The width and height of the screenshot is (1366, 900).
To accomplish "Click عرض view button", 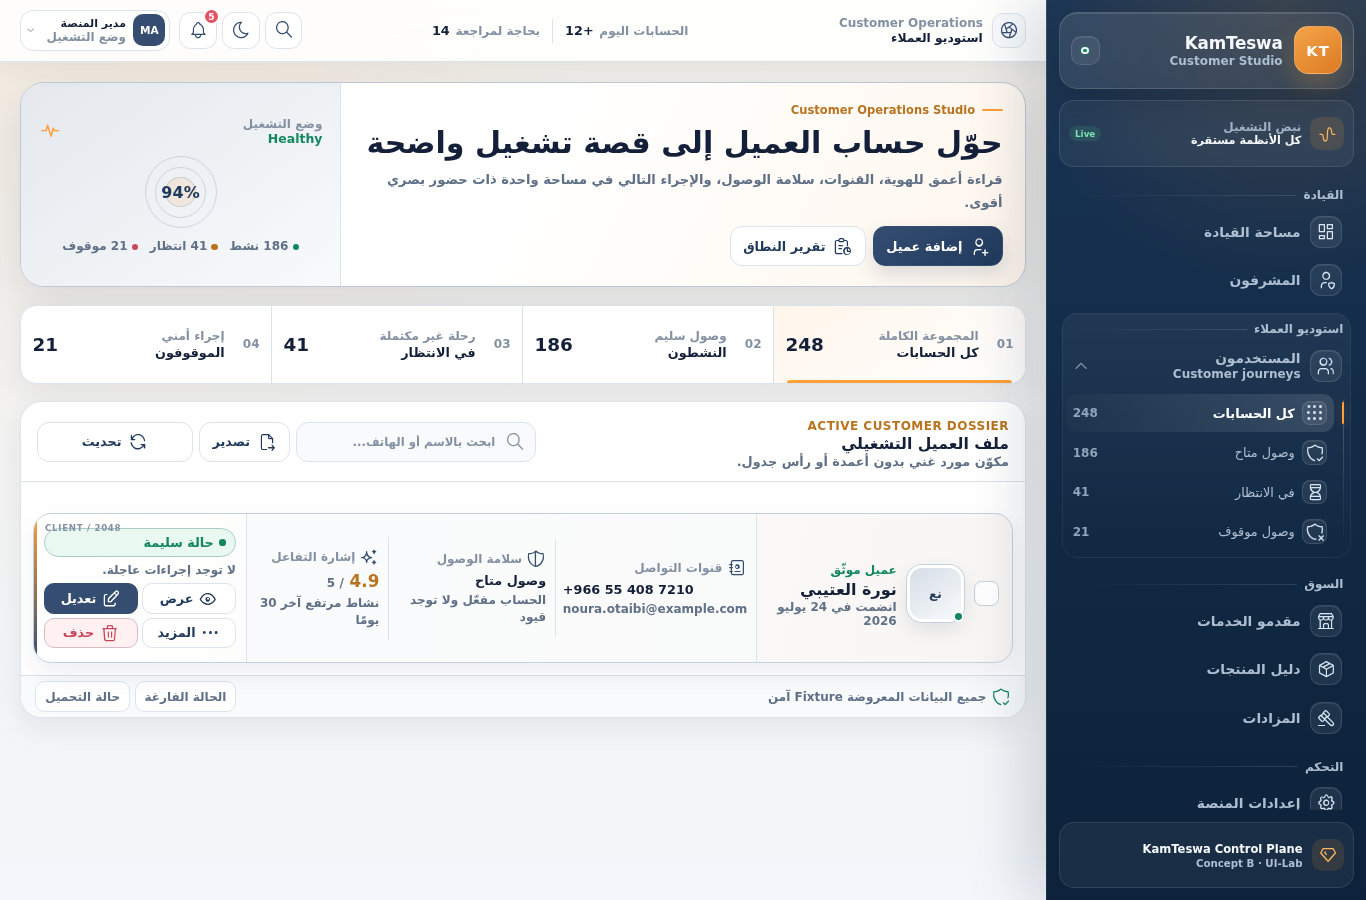I will 189,598.
